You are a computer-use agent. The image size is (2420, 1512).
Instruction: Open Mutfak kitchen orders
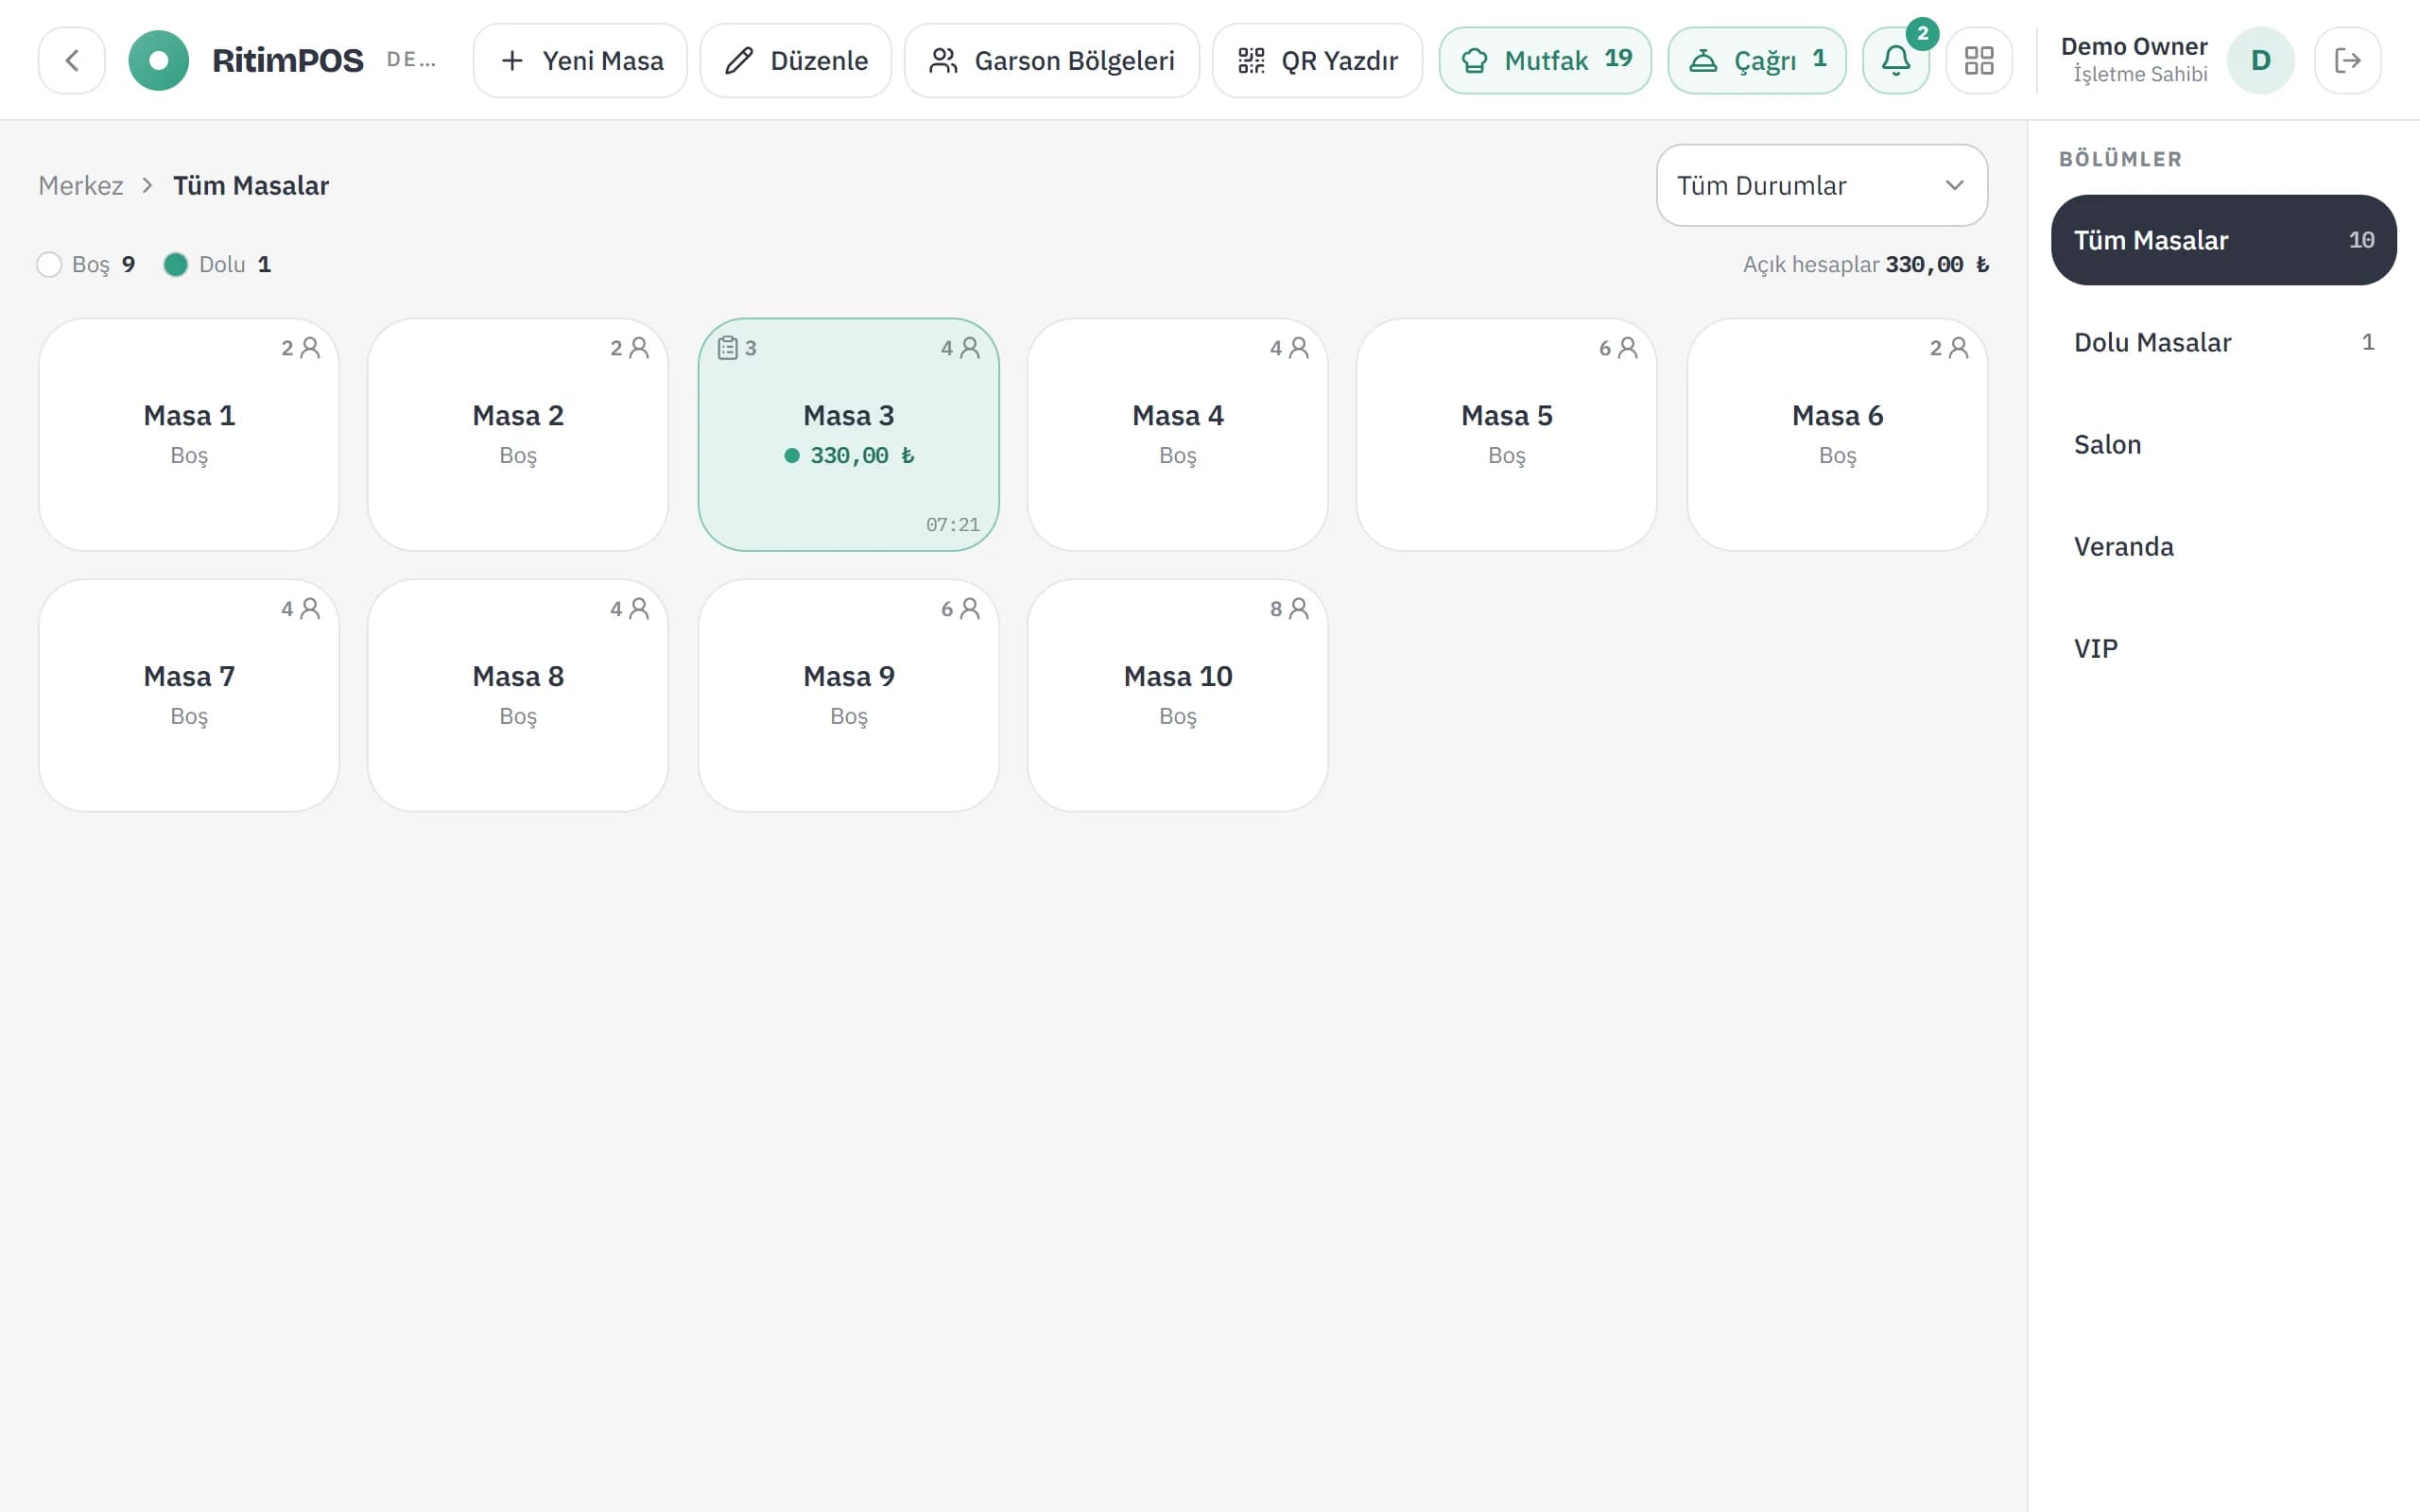pyautogui.click(x=1545, y=60)
